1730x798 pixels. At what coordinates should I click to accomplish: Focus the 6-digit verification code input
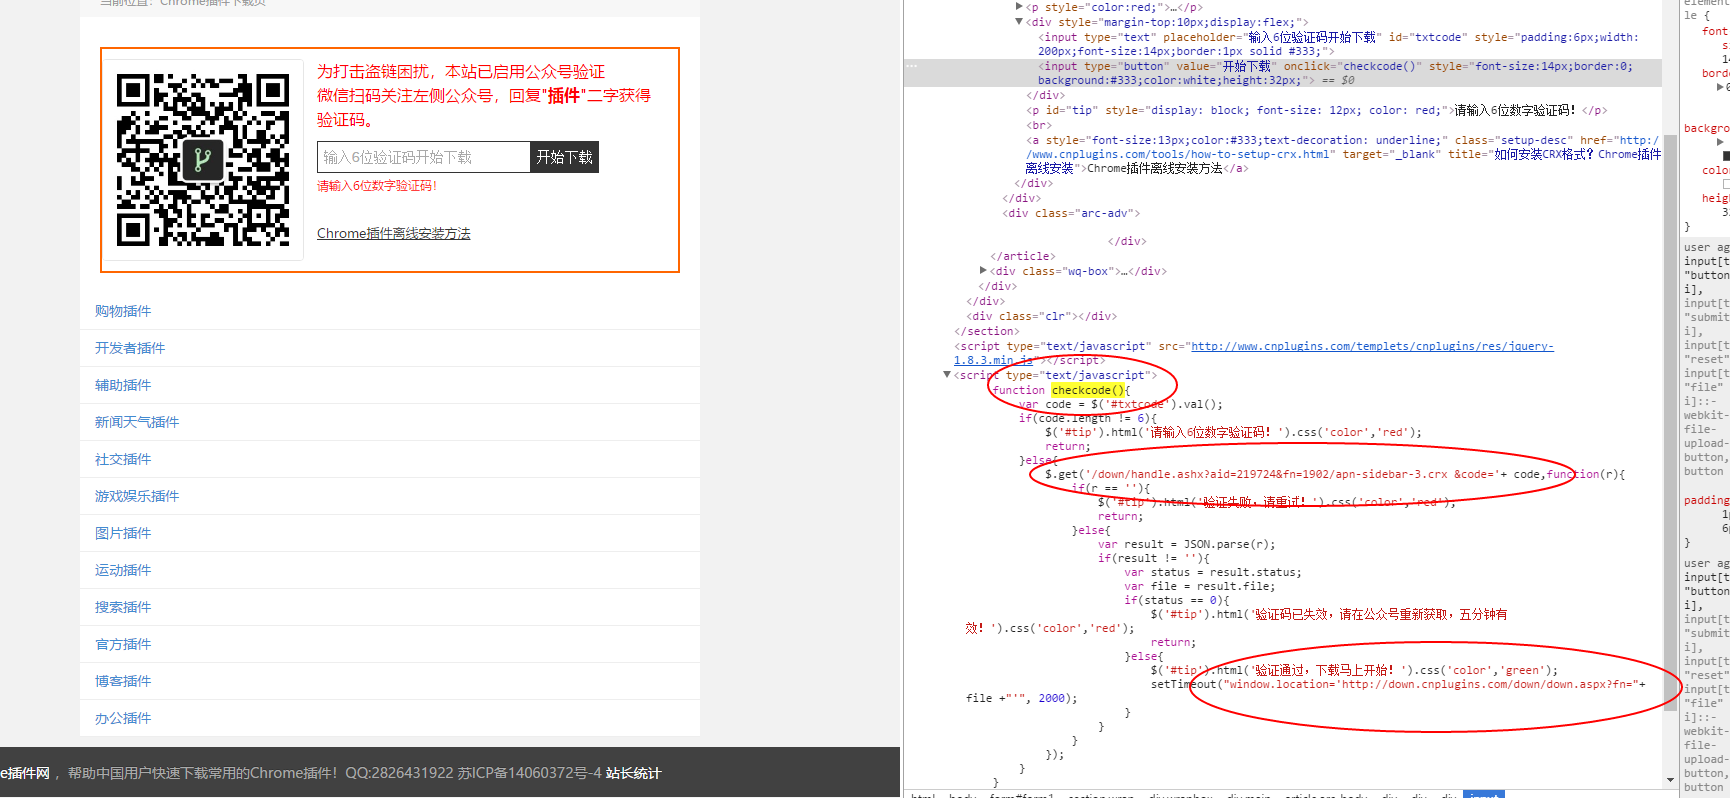point(424,157)
